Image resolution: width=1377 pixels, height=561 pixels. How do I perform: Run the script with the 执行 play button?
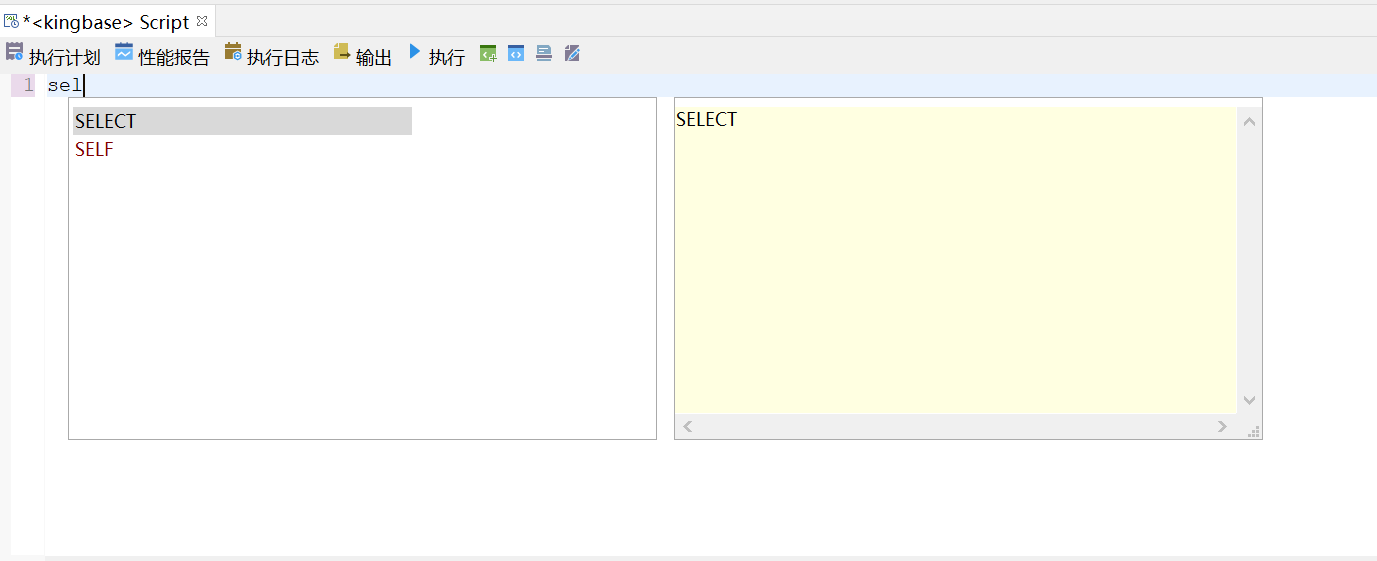[x=436, y=56]
